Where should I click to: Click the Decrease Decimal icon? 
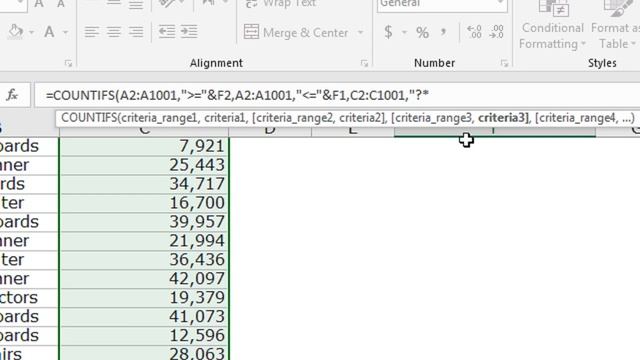pos(497,32)
